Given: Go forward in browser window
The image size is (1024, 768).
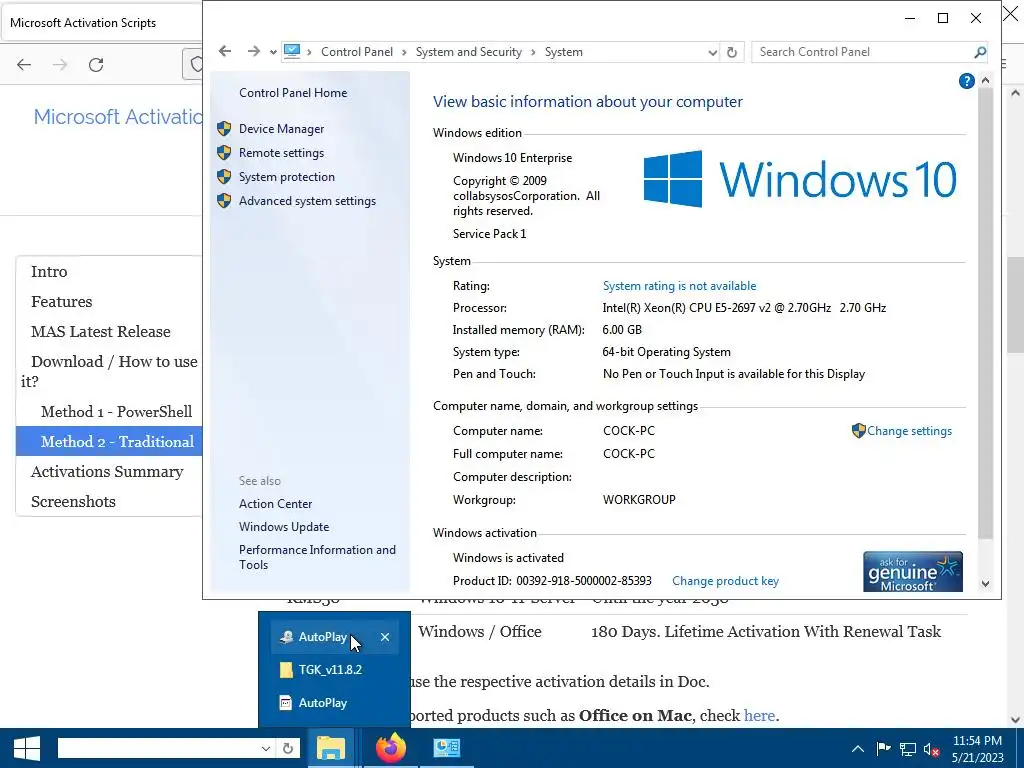Looking at the screenshot, I should [x=60, y=64].
